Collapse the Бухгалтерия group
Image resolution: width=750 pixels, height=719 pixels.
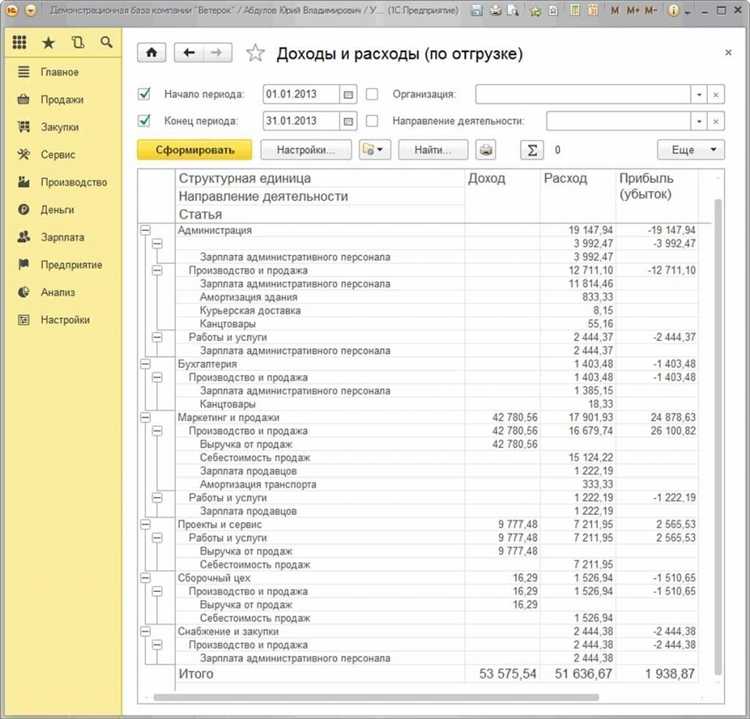(x=145, y=364)
